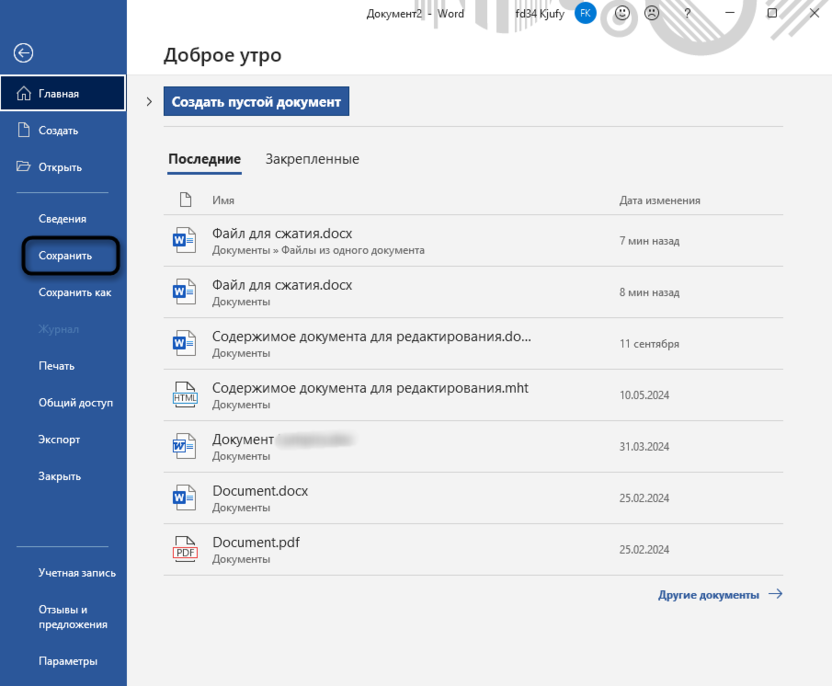Expand the templates panel with the chevron

[x=148, y=101]
